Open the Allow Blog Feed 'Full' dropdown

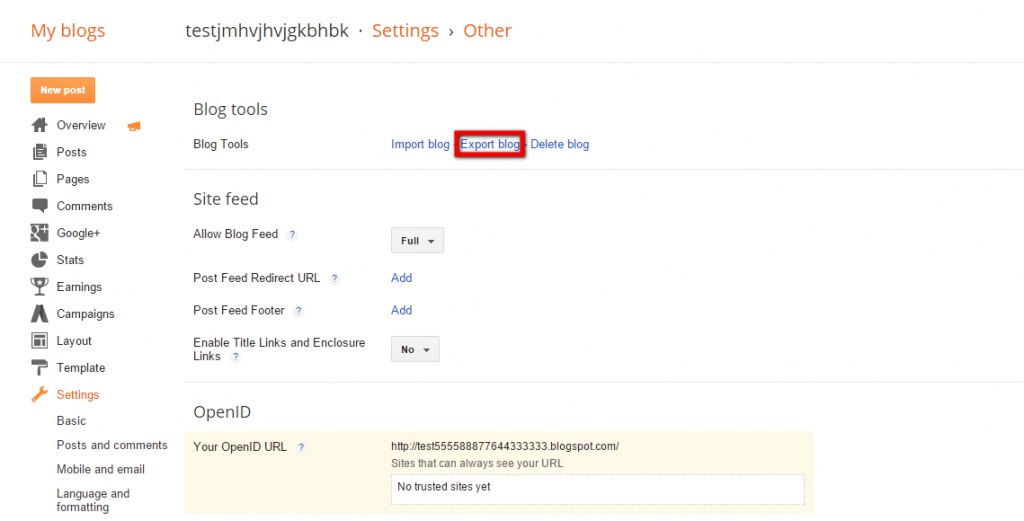(417, 241)
